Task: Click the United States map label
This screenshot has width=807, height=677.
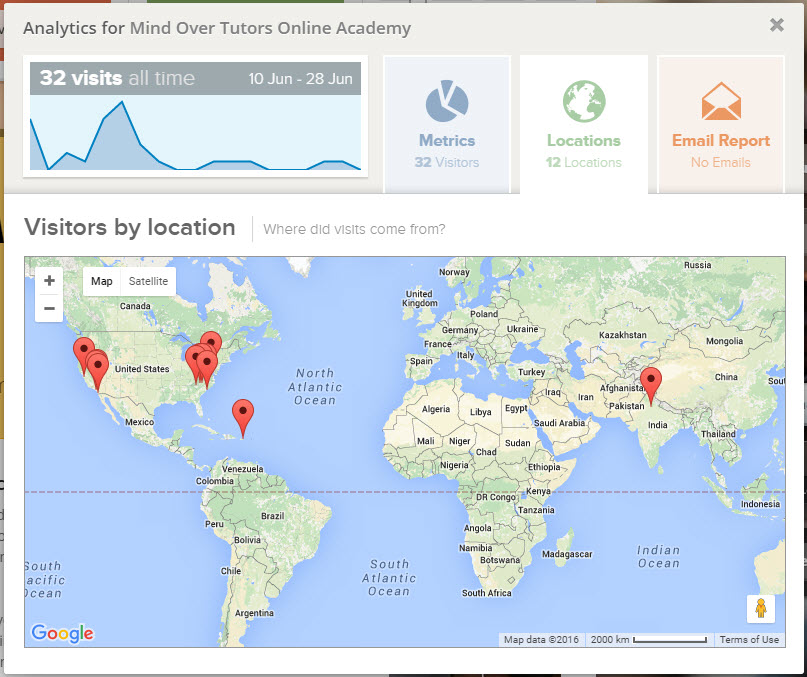Action: point(142,369)
